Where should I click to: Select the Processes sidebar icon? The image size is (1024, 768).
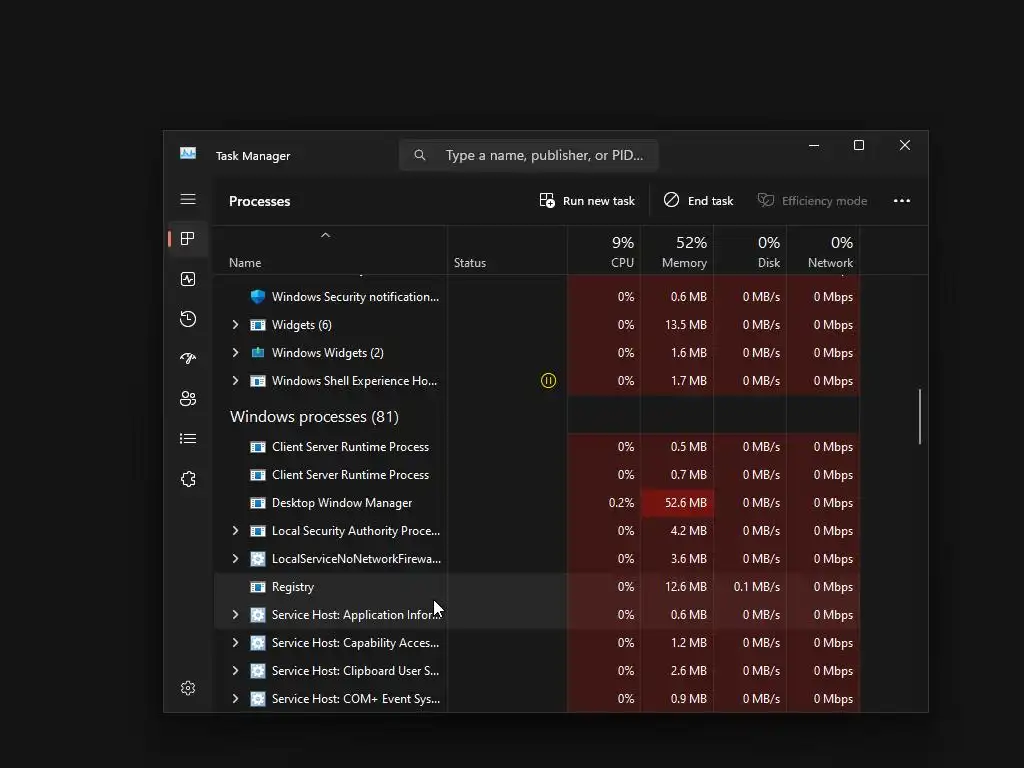tap(188, 239)
